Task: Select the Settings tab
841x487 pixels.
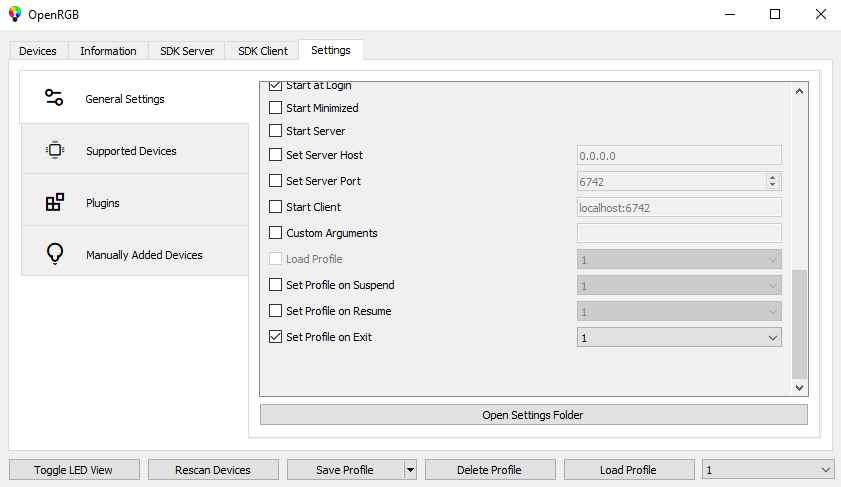Action: 330,50
